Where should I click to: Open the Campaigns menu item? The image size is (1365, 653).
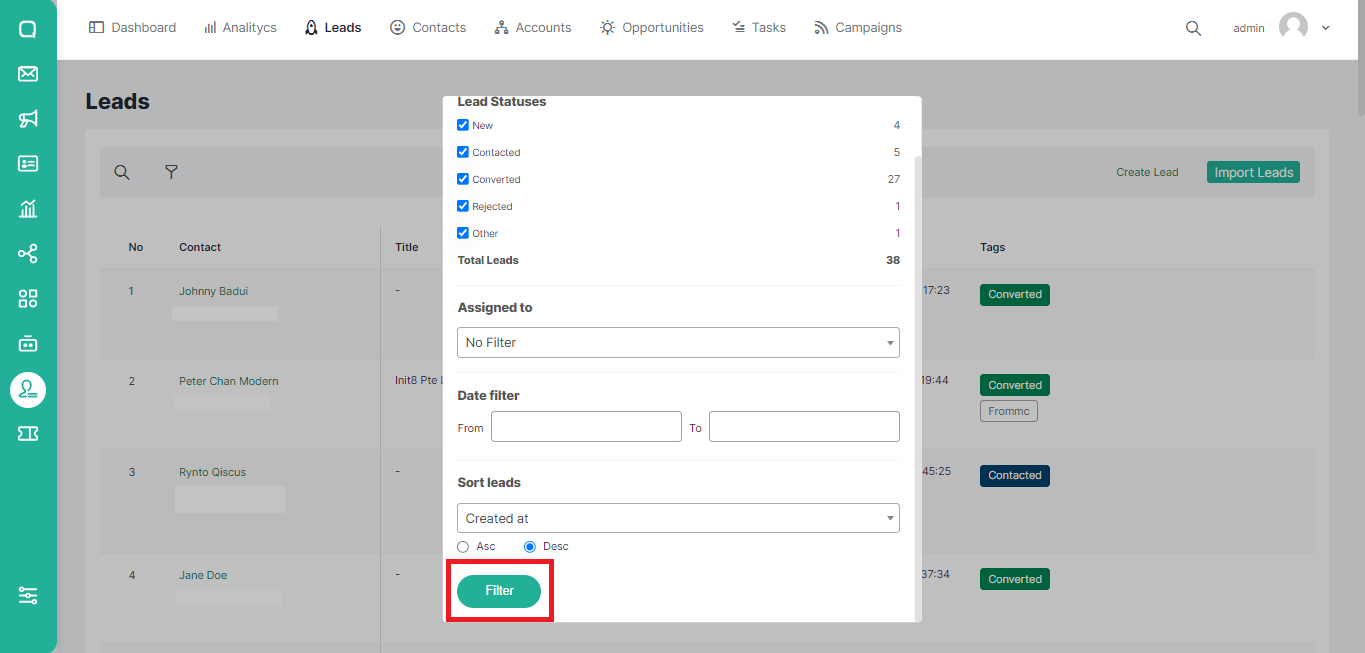858,28
